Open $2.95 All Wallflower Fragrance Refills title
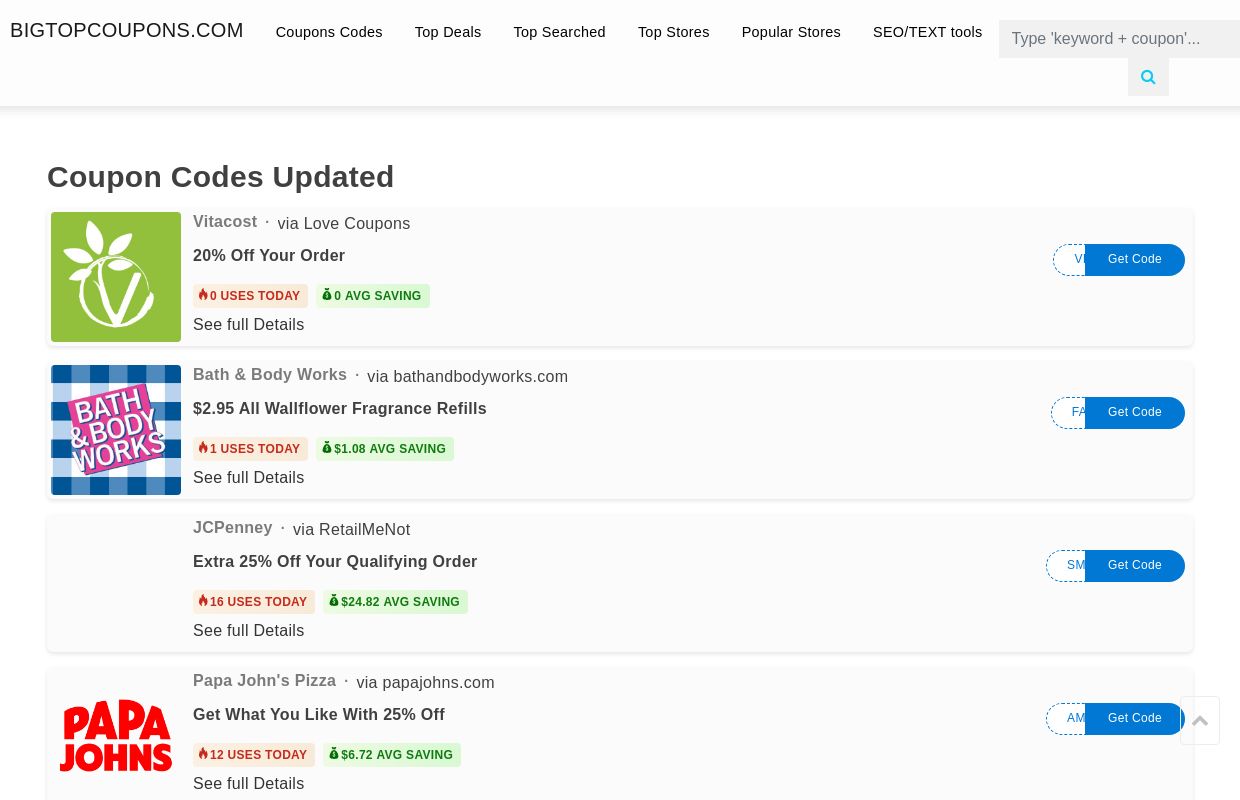This screenshot has width=1240, height=800. [x=340, y=409]
